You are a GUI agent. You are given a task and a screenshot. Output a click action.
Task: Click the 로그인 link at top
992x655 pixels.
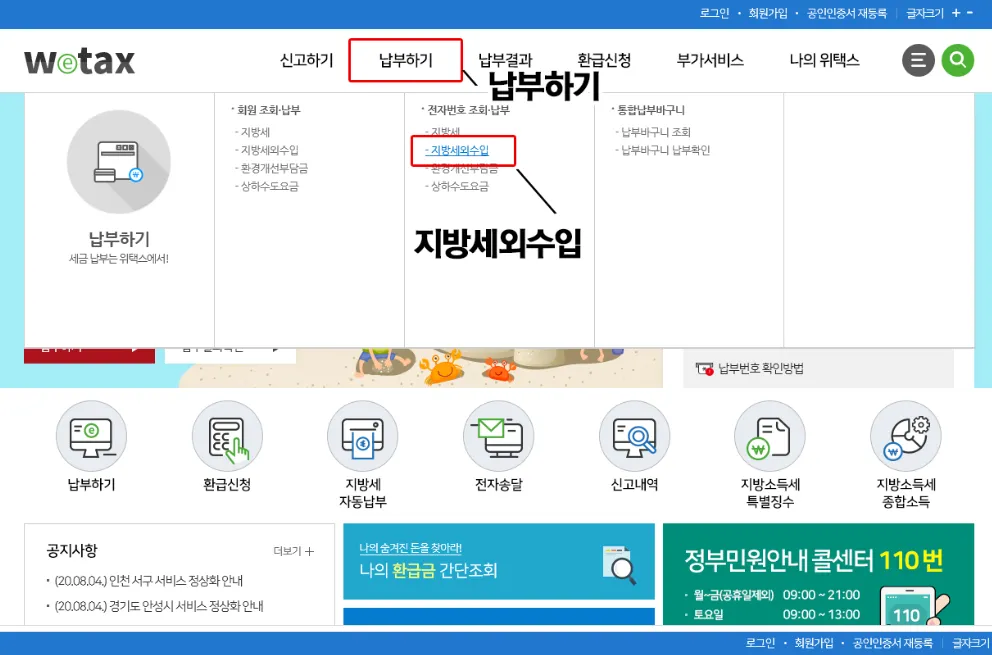tap(713, 13)
